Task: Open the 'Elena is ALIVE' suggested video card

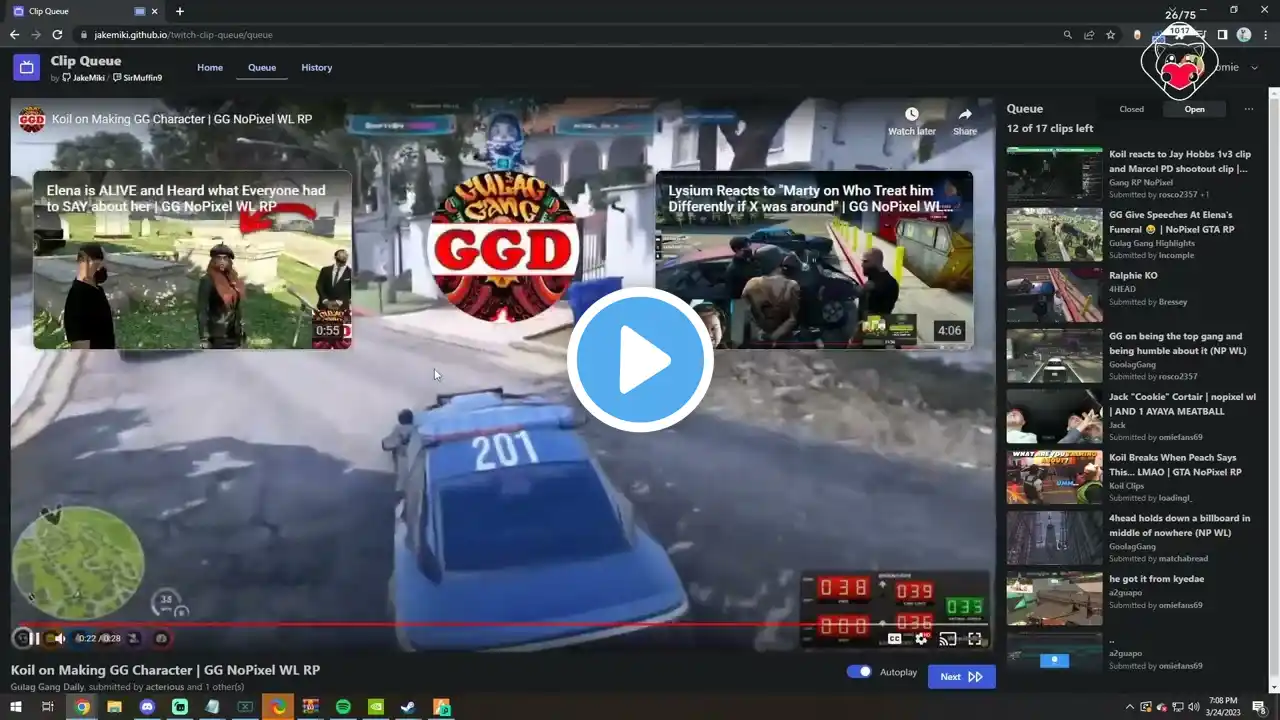Action: [x=192, y=260]
